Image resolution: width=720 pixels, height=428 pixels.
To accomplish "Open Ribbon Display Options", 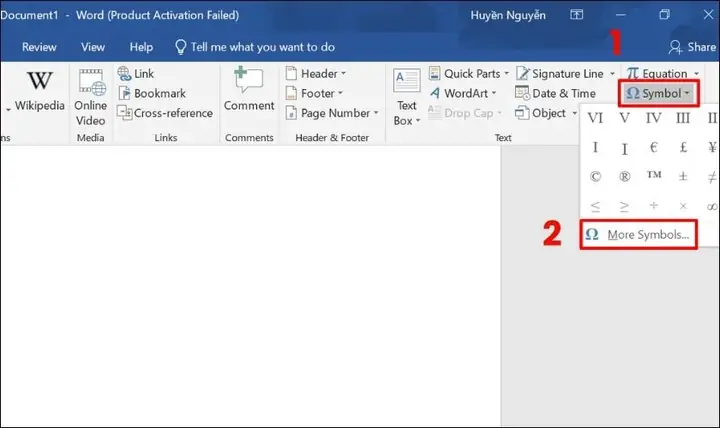I will click(x=577, y=15).
